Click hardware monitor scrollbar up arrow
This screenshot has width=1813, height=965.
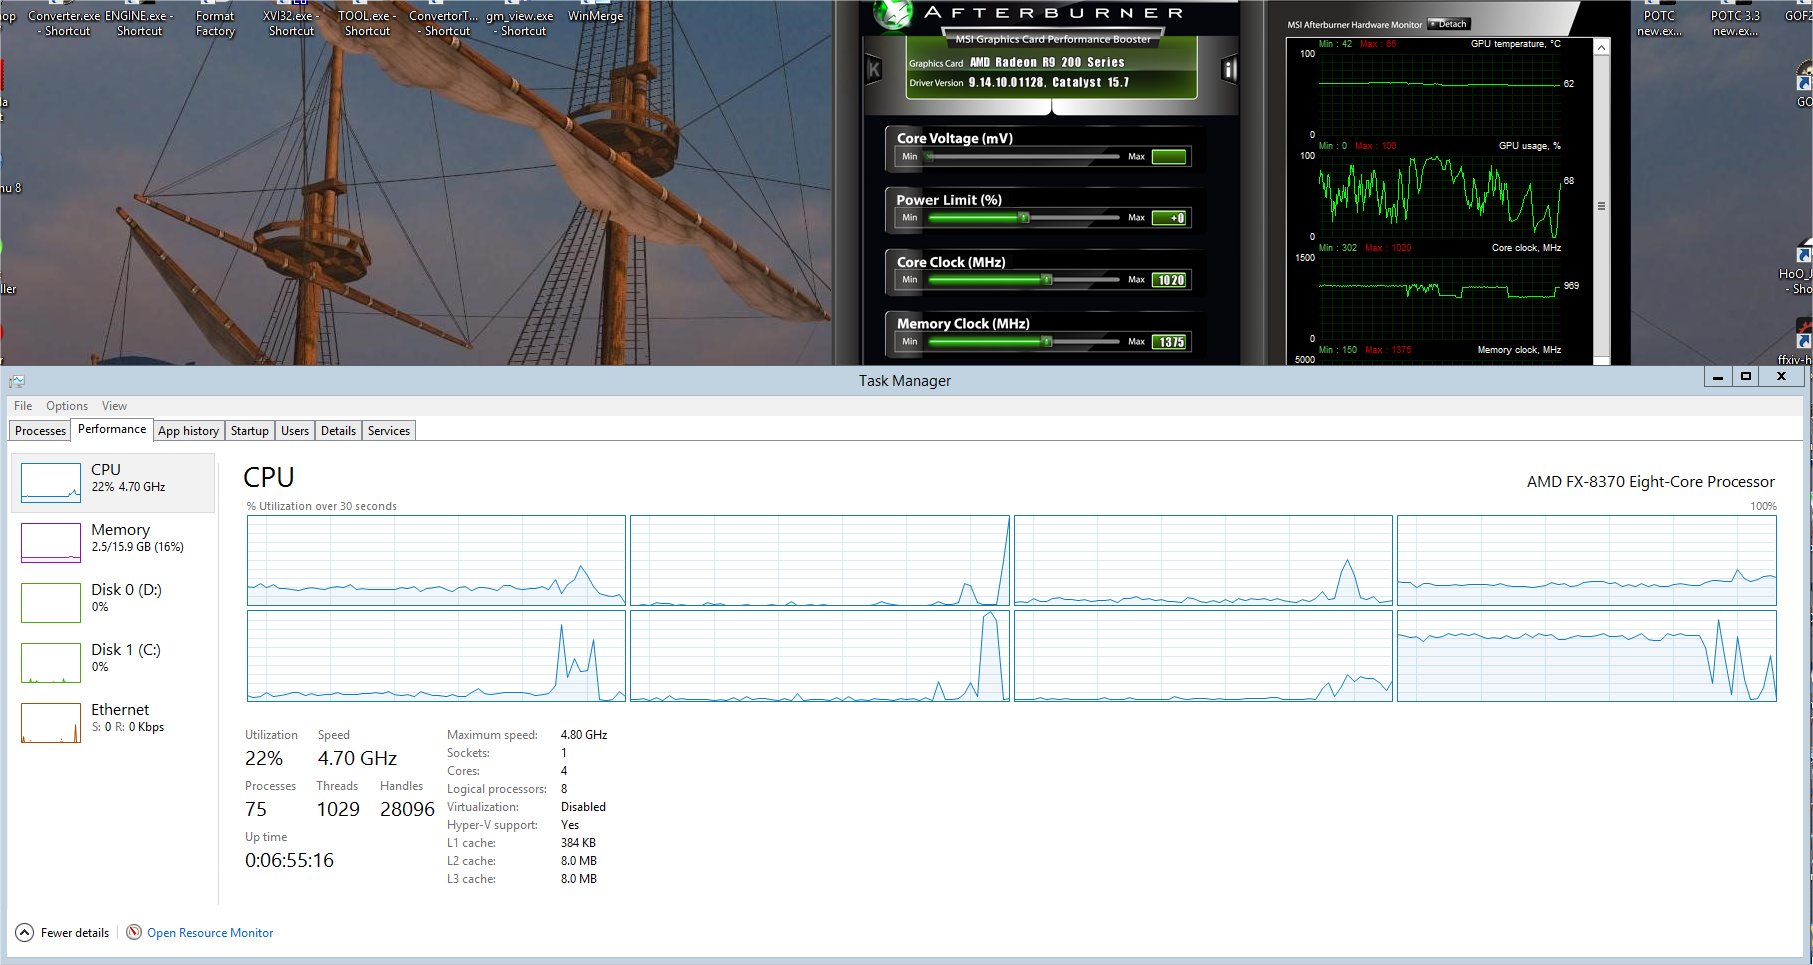1601,47
